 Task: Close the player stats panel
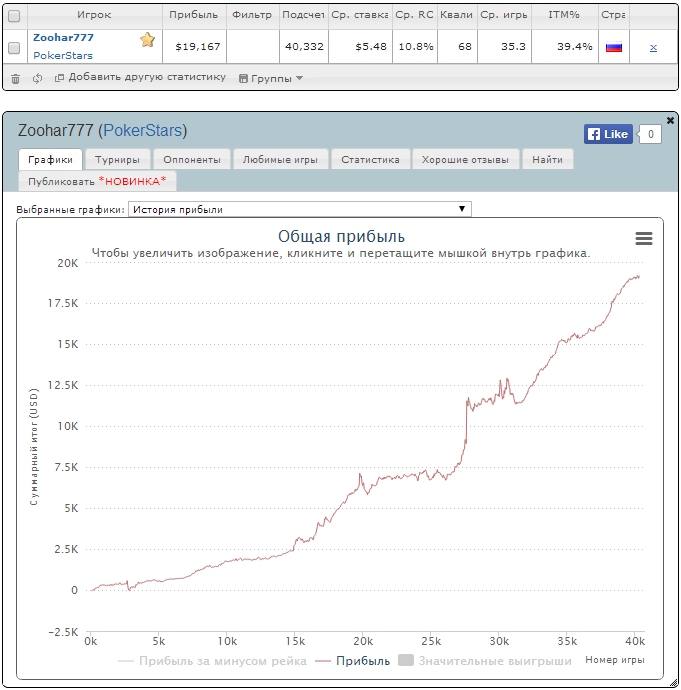[x=670, y=120]
